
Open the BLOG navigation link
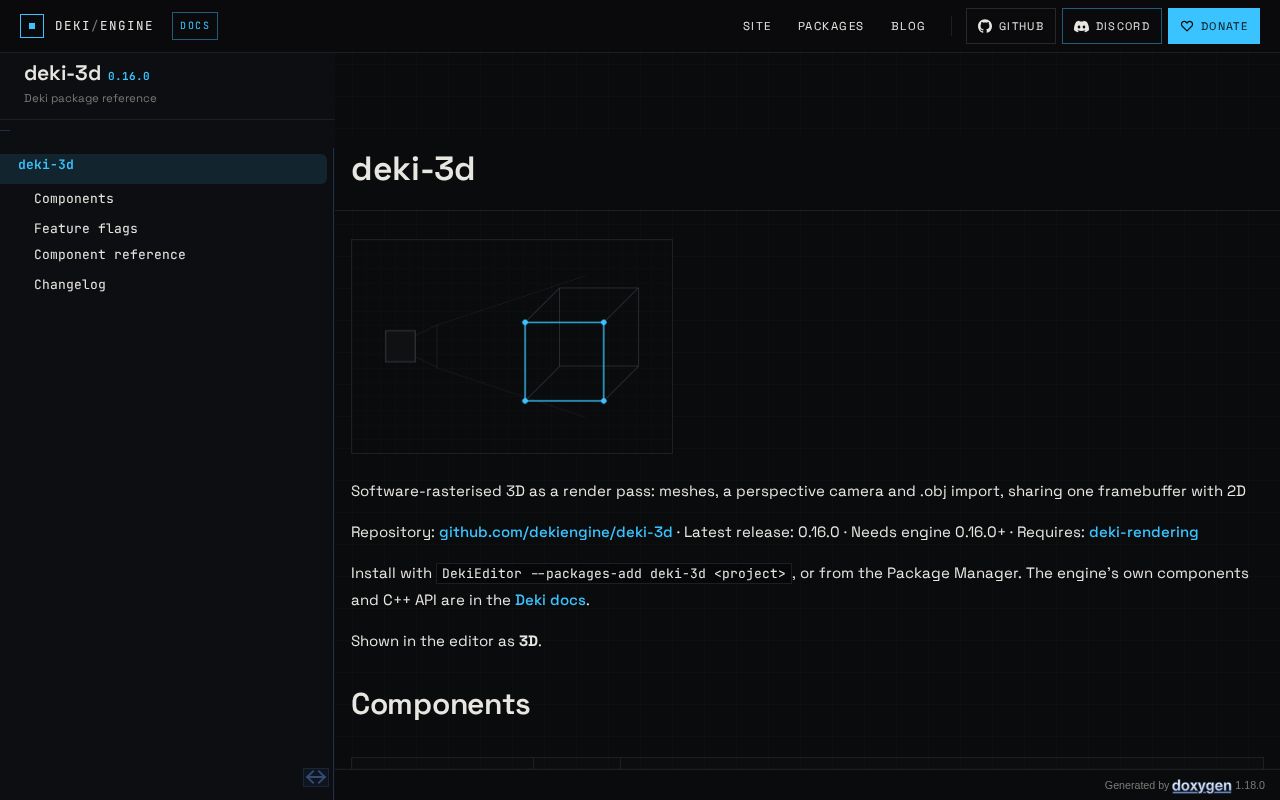point(908,26)
